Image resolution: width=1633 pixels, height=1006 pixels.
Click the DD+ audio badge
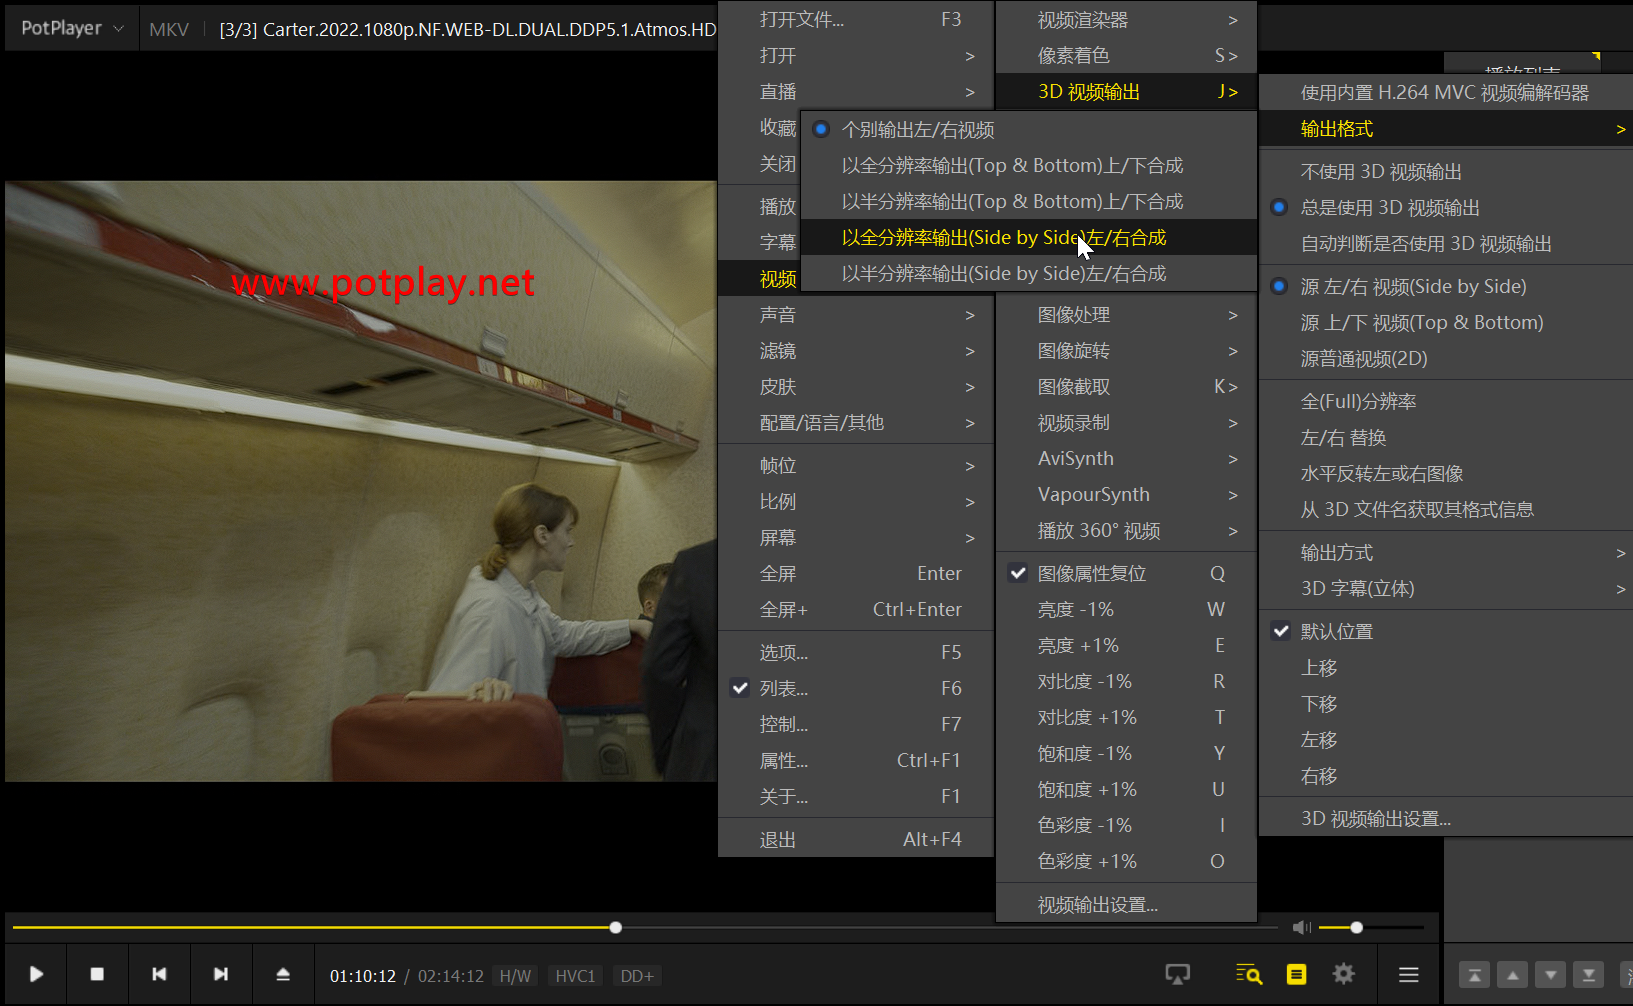click(x=637, y=976)
